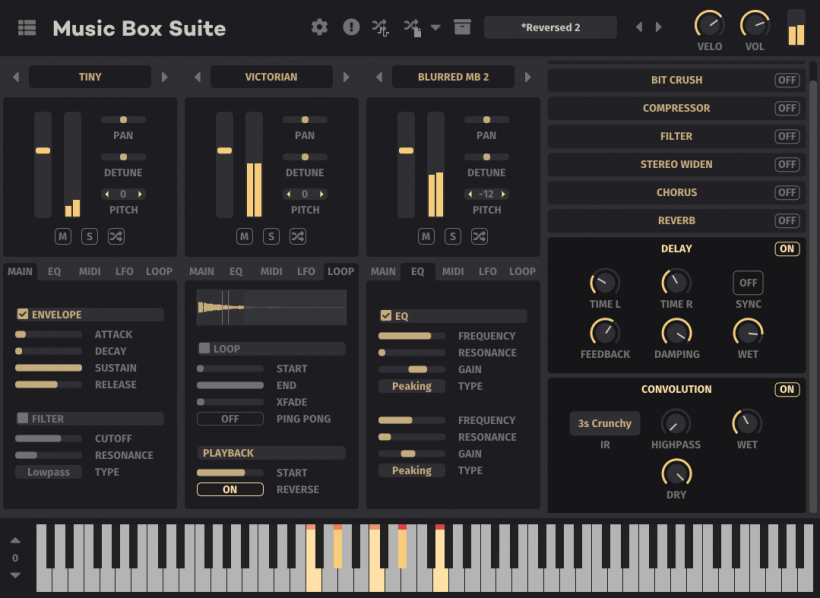Open the second Peaking EQ type dropdown
Viewport: 820px width, 598px height.
pyautogui.click(x=412, y=470)
